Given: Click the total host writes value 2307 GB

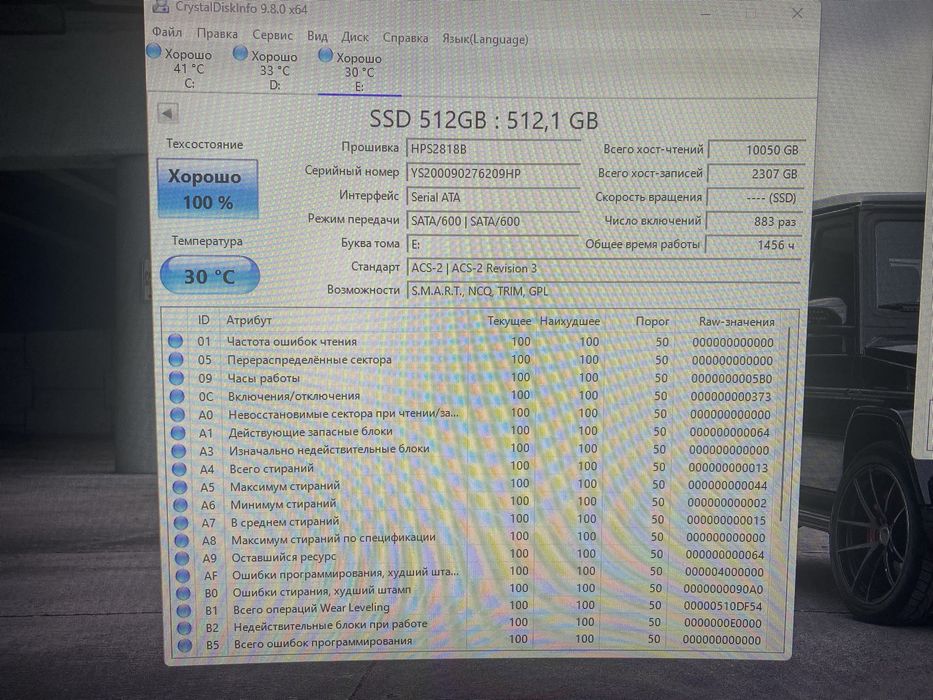Looking at the screenshot, I should tap(756, 174).
